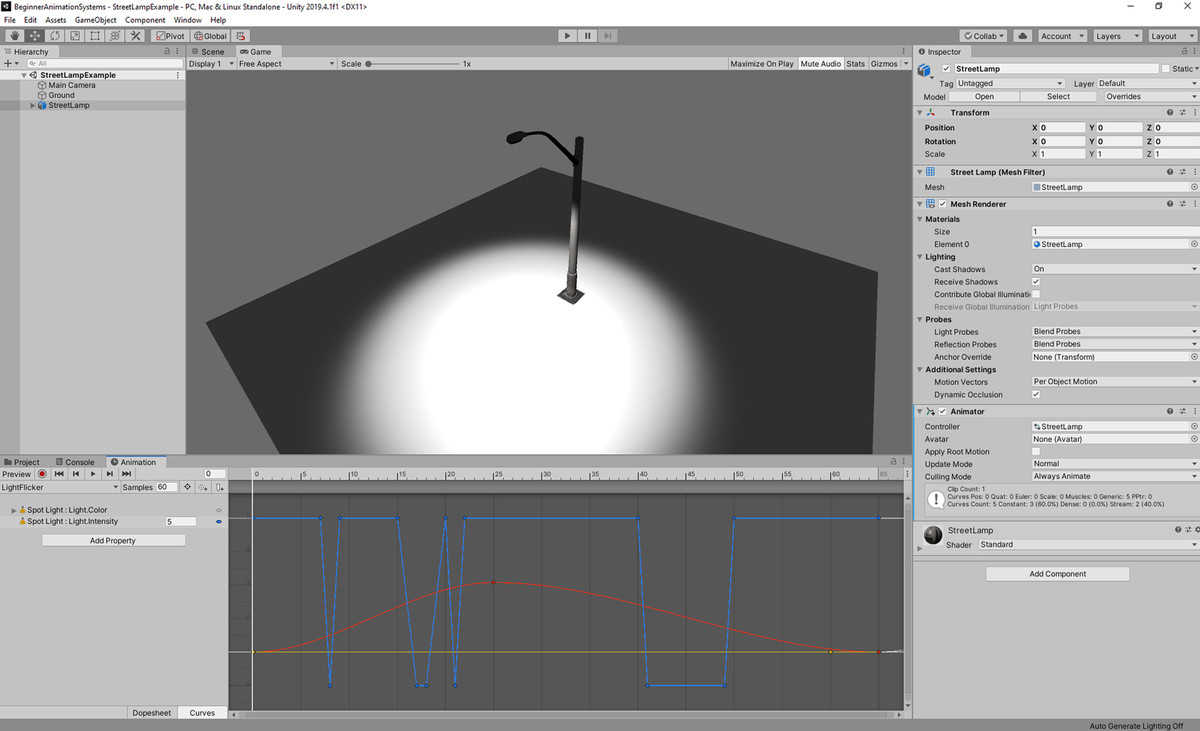1200x731 pixels.
Task: Switch to the Scene tab
Action: tap(208, 52)
